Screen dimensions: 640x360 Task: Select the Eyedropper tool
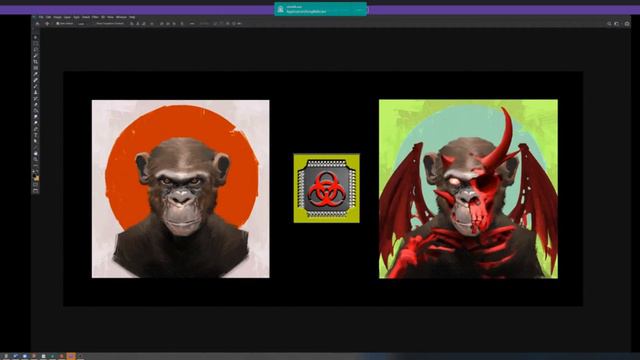[36, 74]
